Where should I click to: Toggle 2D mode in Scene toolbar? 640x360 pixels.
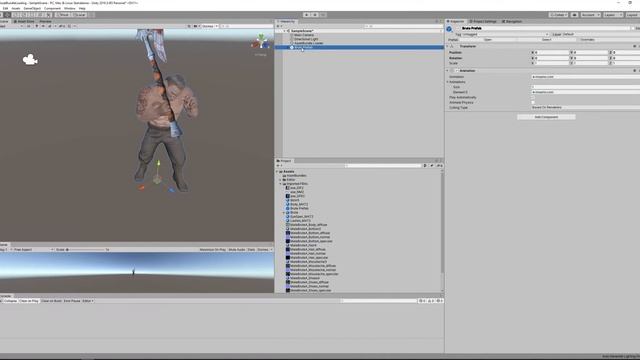29,26
